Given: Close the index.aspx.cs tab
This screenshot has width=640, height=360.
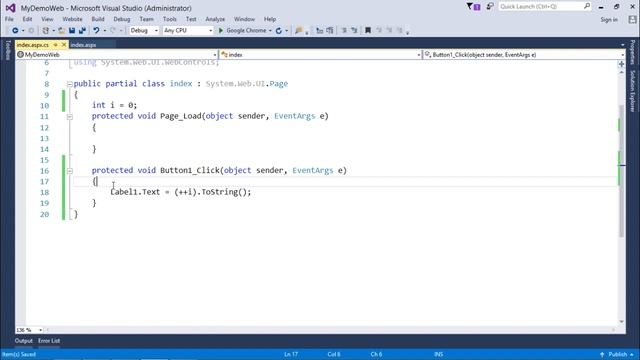Looking at the screenshot, I should 64,44.
